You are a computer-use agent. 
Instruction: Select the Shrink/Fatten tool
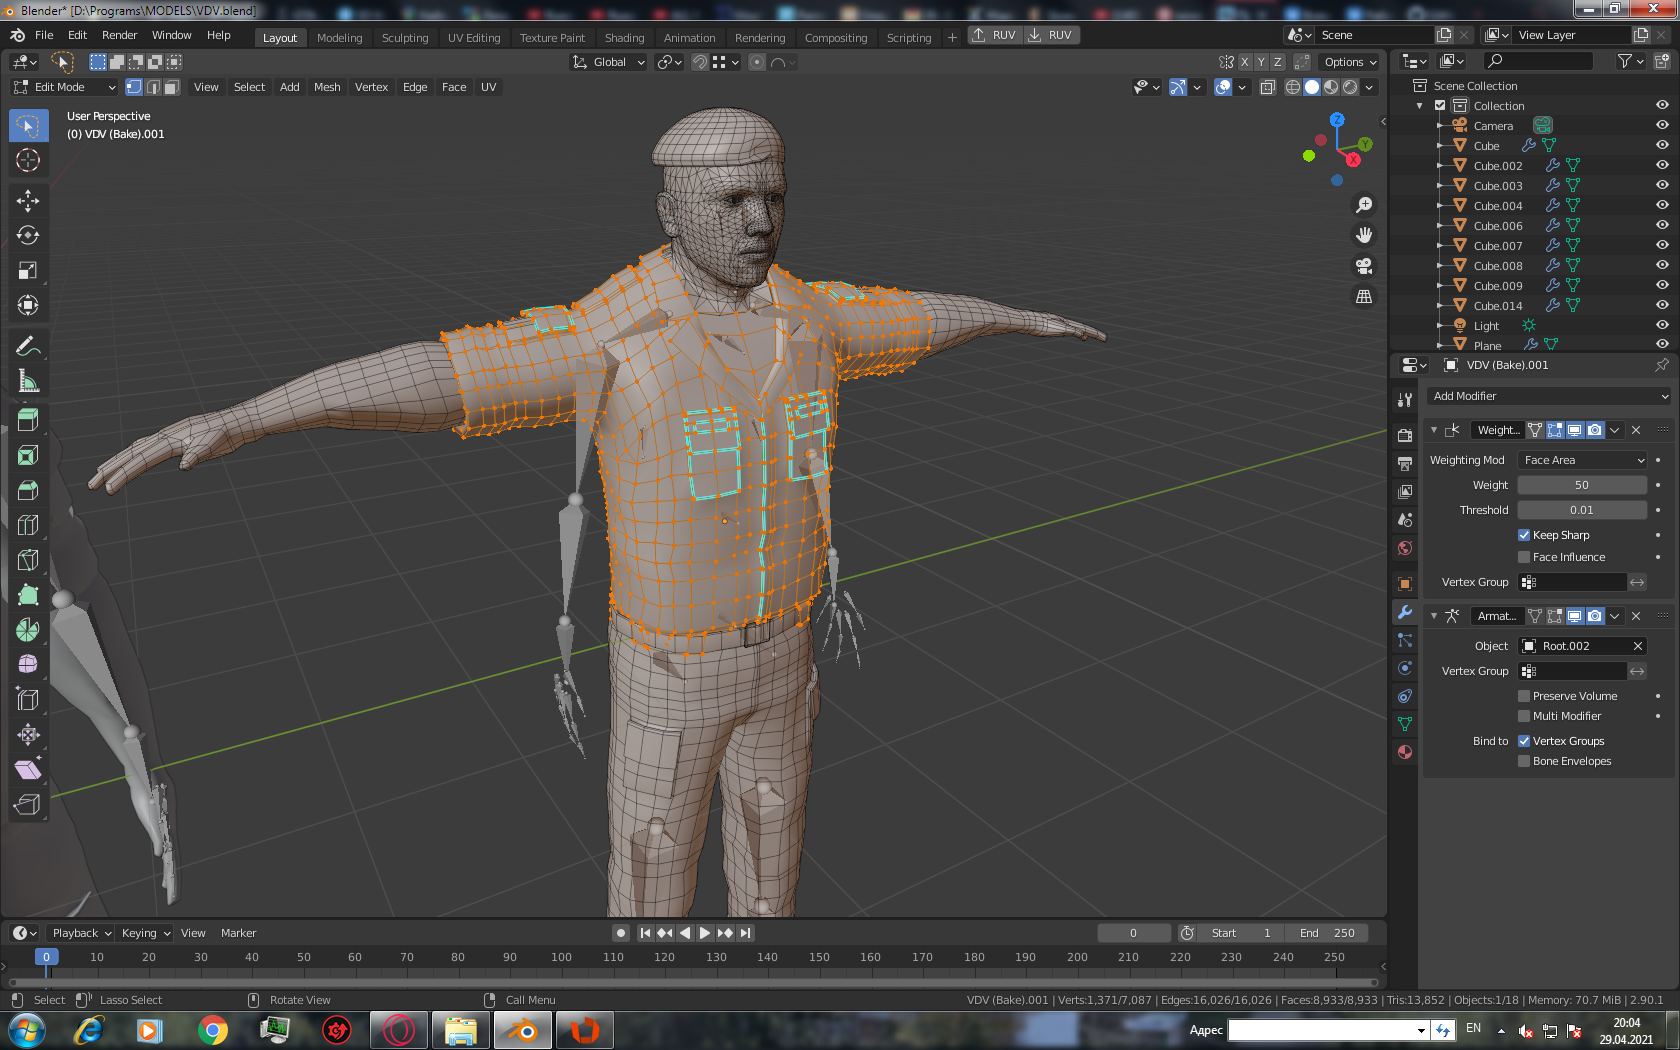coord(28,735)
